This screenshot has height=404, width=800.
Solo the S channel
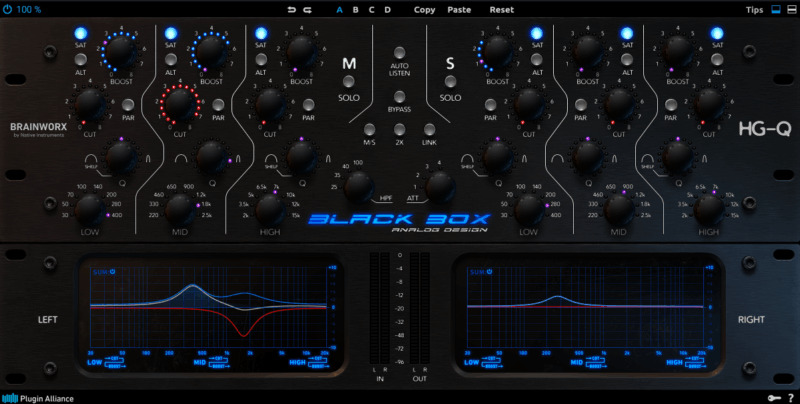coord(450,82)
